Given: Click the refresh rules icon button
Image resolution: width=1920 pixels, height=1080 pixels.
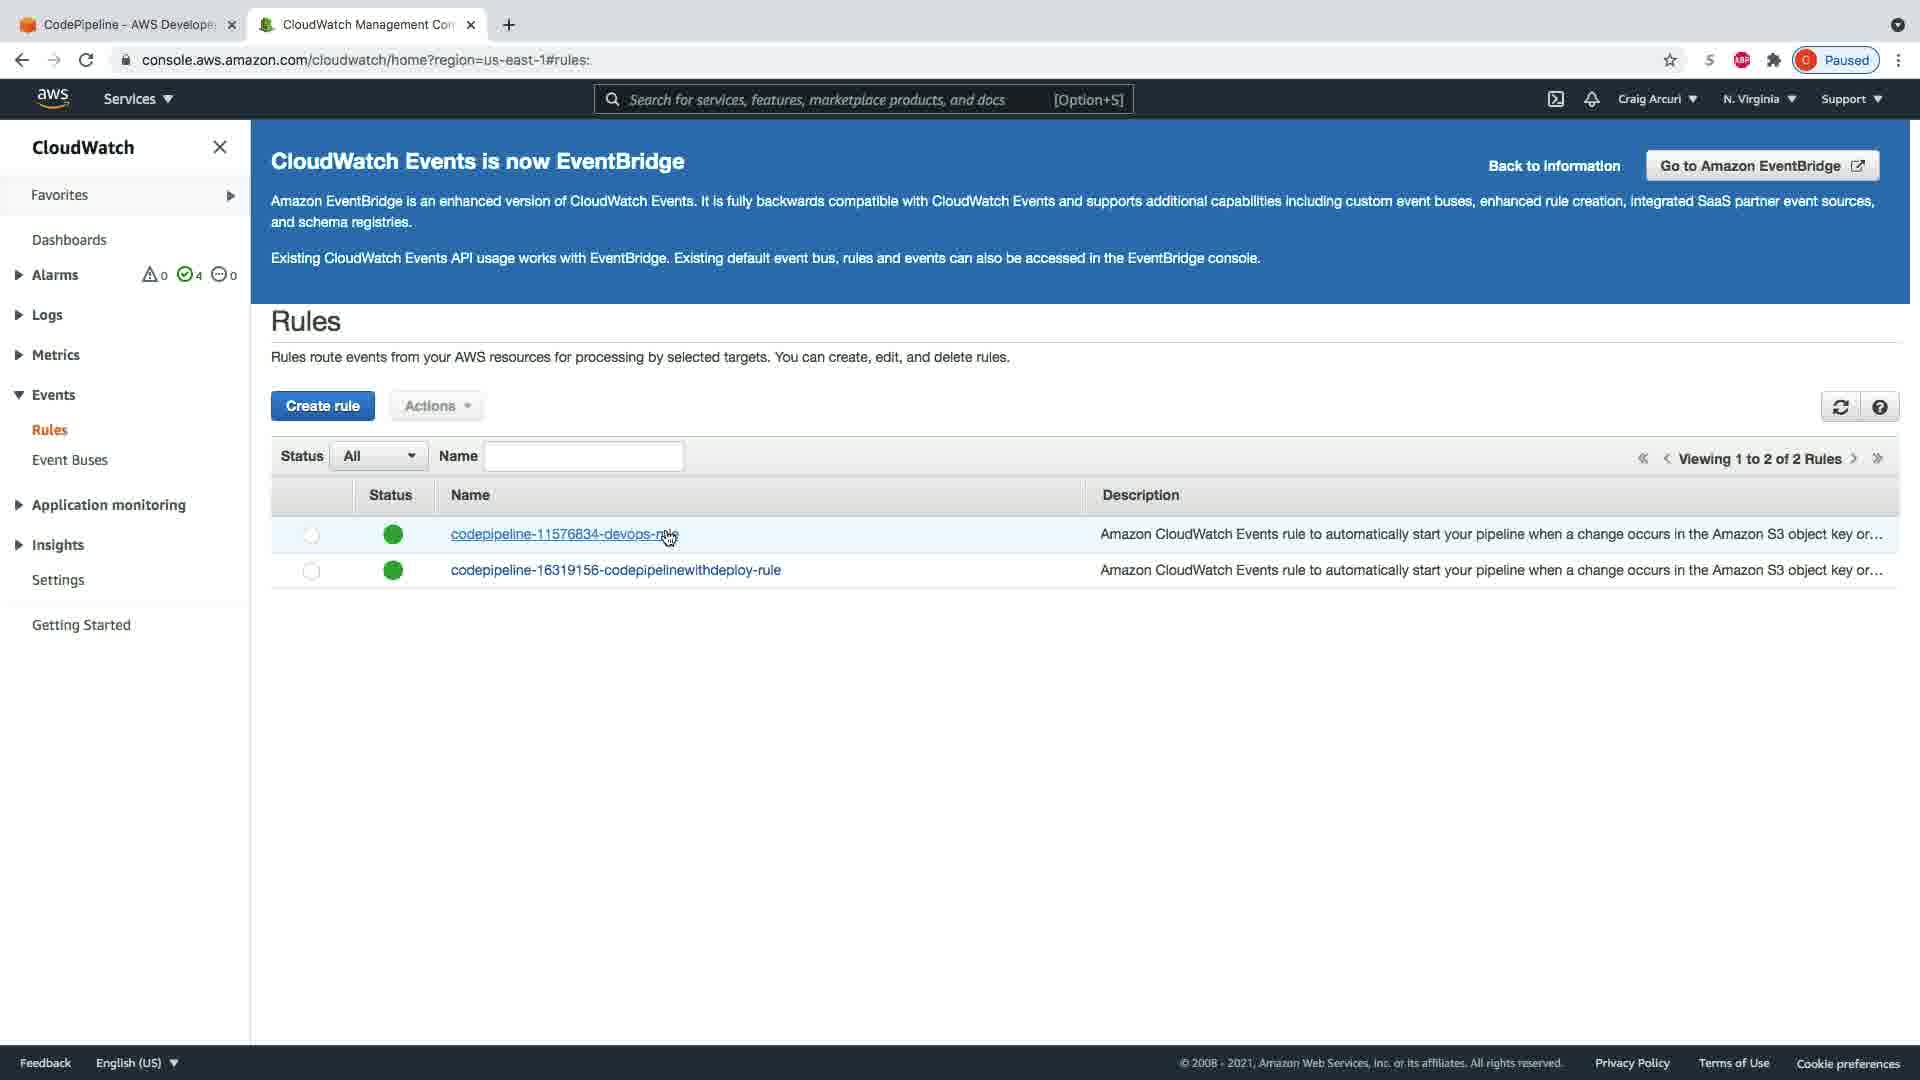Looking at the screenshot, I should click(x=1840, y=407).
